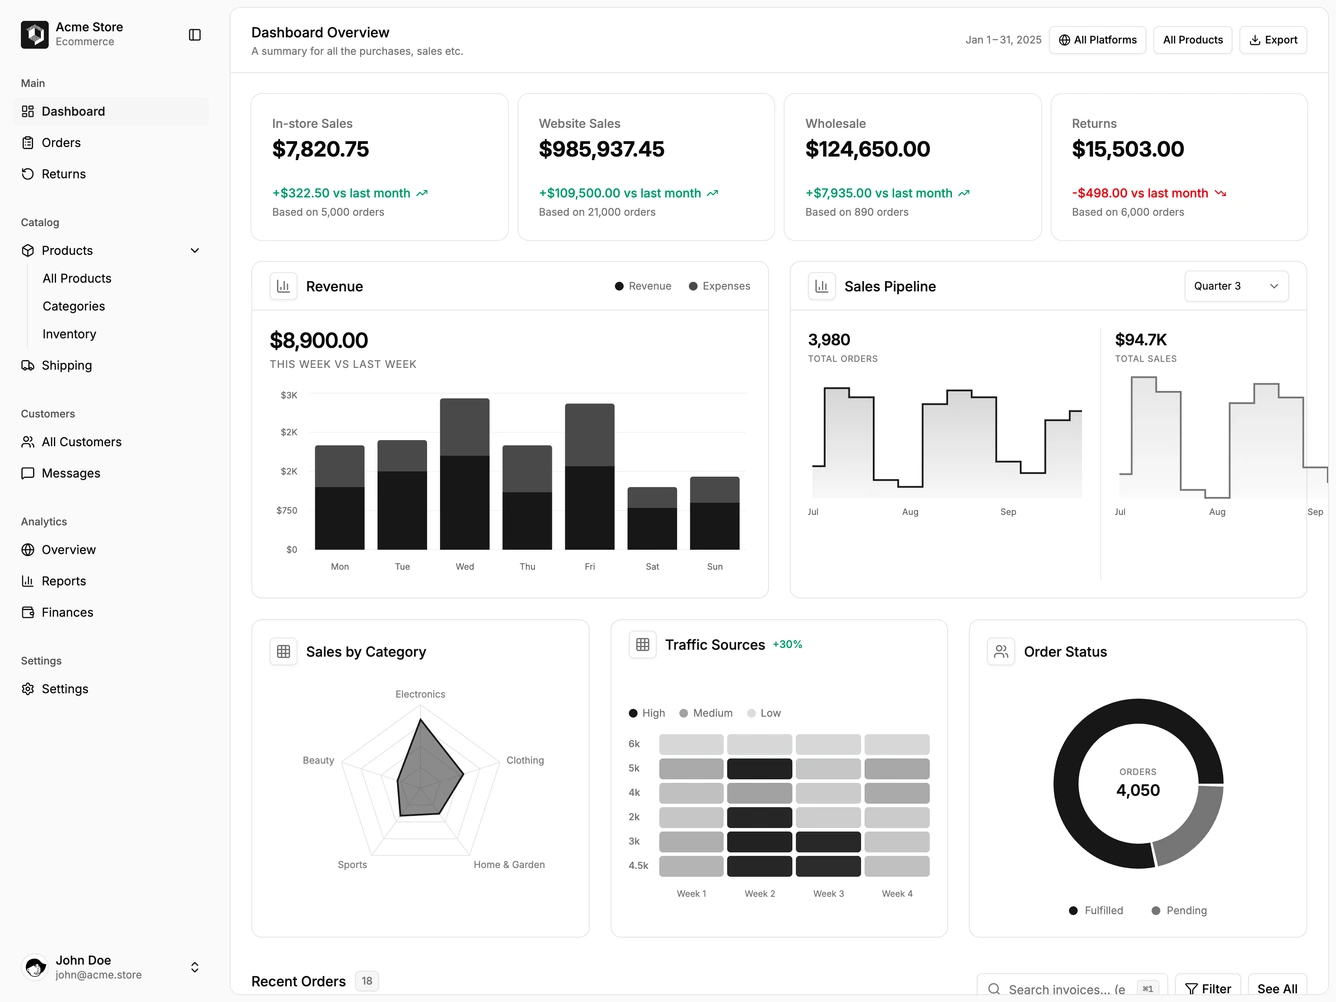
Task: Toggle the Revenue legend series
Action: click(643, 286)
